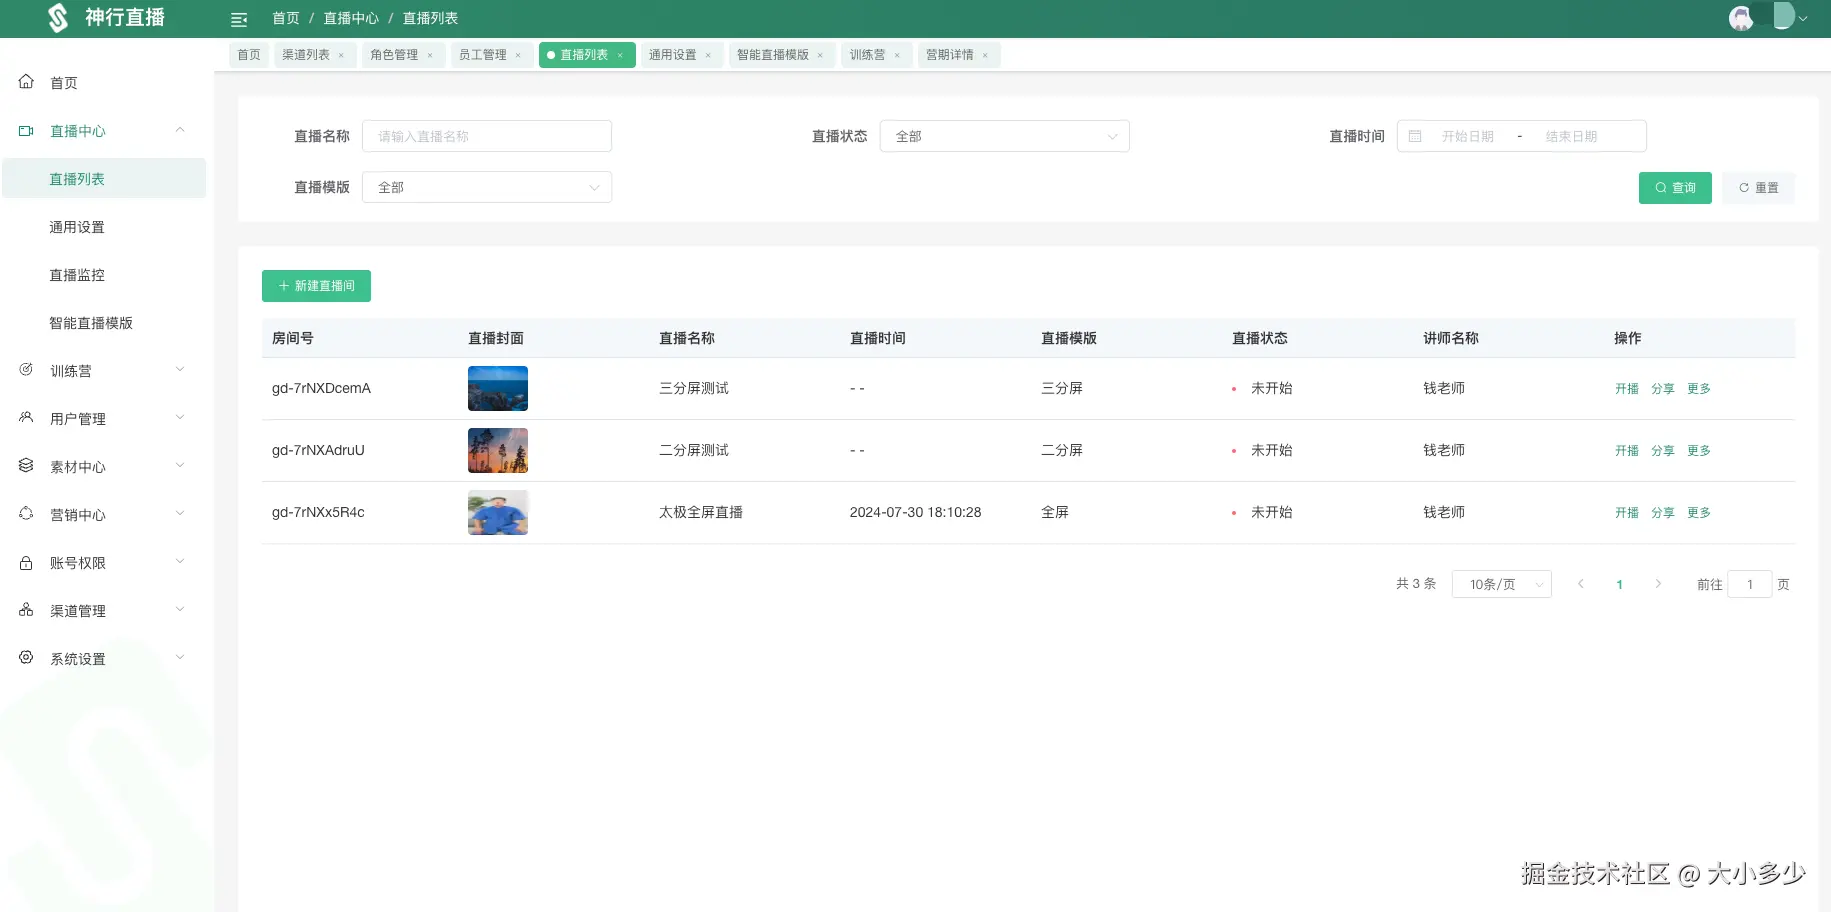Click the 账号权限 lock icon

[x=26, y=563]
